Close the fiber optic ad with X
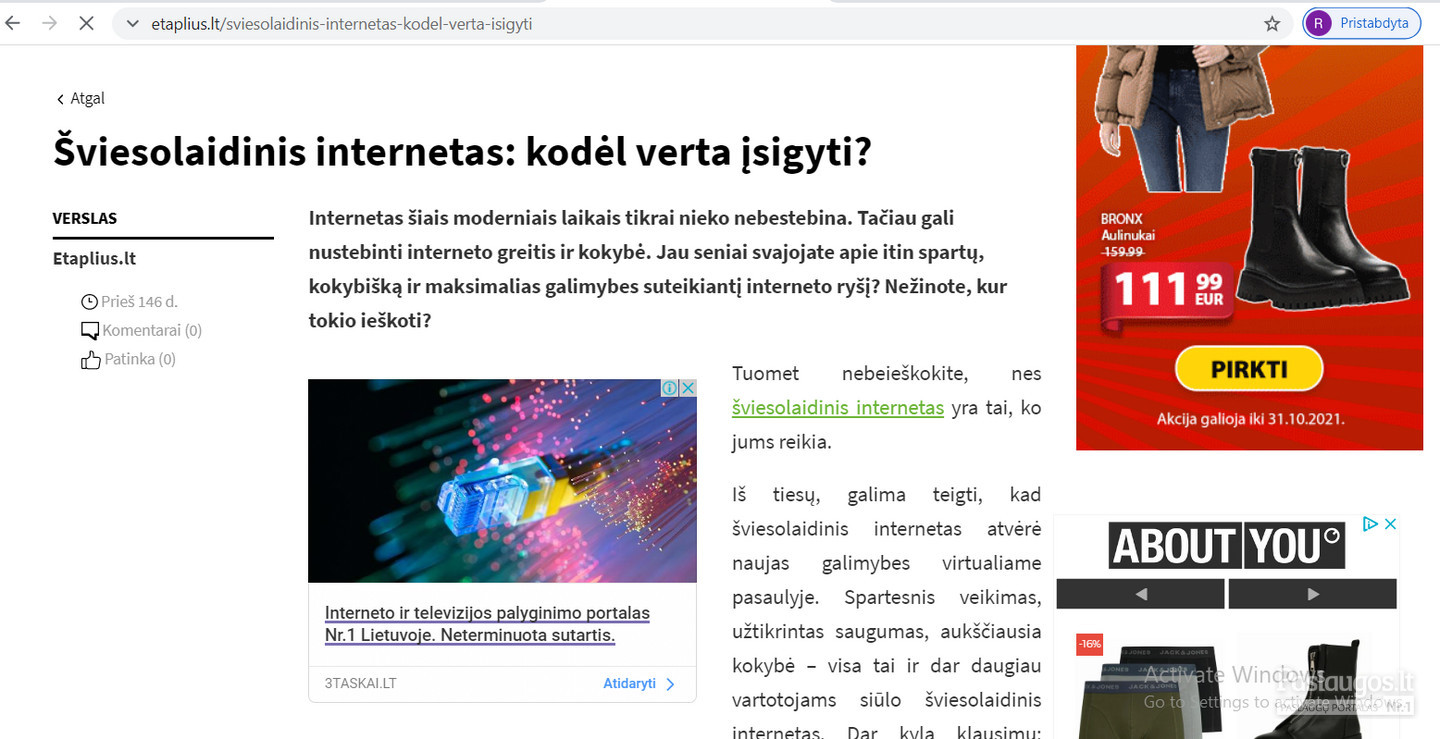This screenshot has height=739, width=1440. (688, 388)
